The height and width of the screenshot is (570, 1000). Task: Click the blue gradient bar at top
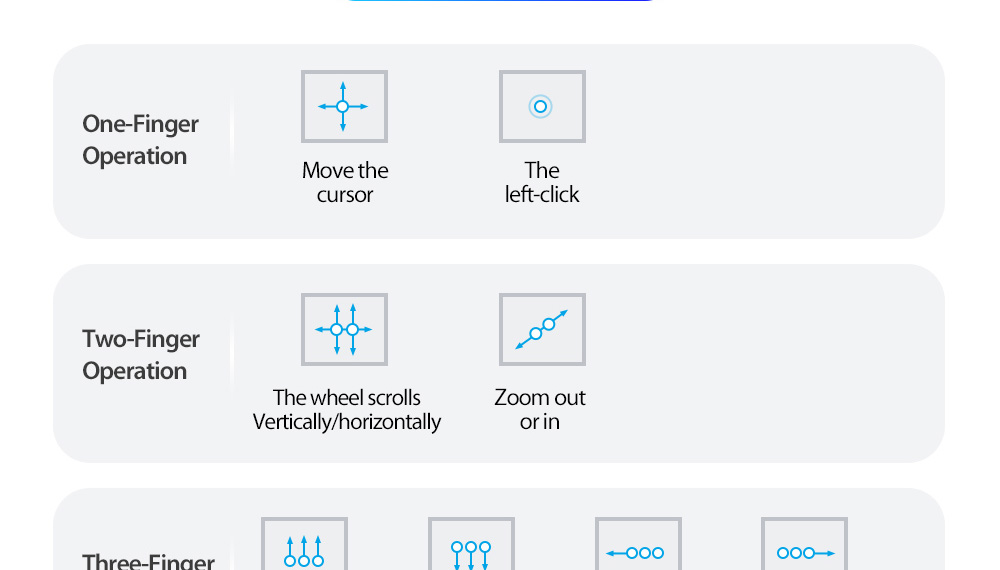[x=500, y=1]
